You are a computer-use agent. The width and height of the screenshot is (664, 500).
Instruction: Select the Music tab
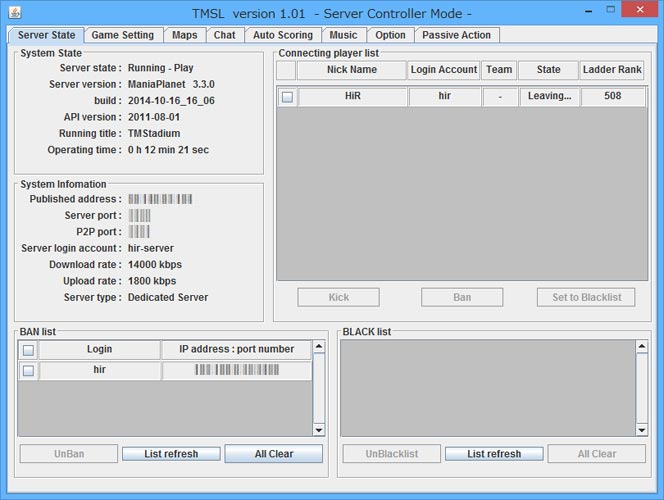343,35
